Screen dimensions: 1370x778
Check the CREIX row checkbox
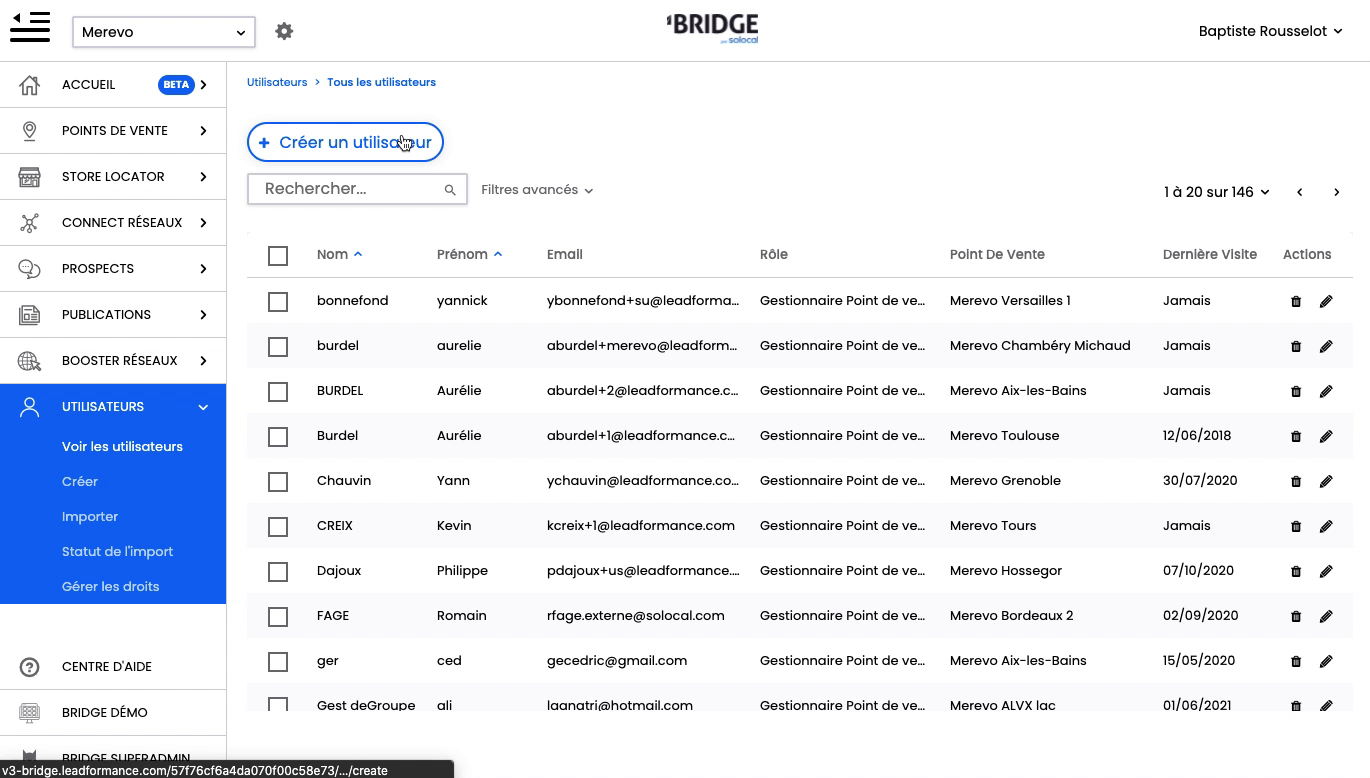pyautogui.click(x=278, y=527)
